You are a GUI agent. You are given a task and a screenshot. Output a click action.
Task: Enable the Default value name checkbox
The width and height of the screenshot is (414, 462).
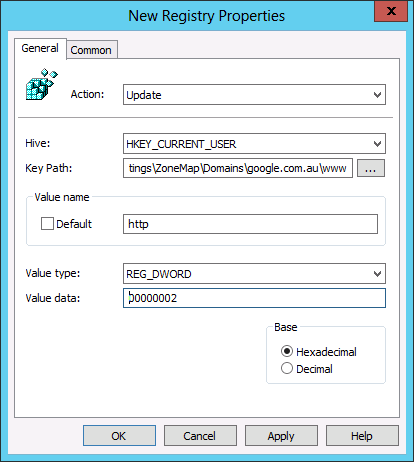[47, 224]
